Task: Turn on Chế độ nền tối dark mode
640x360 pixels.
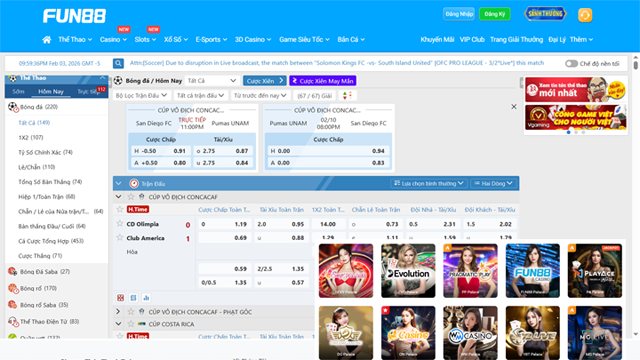Action: (x=571, y=64)
